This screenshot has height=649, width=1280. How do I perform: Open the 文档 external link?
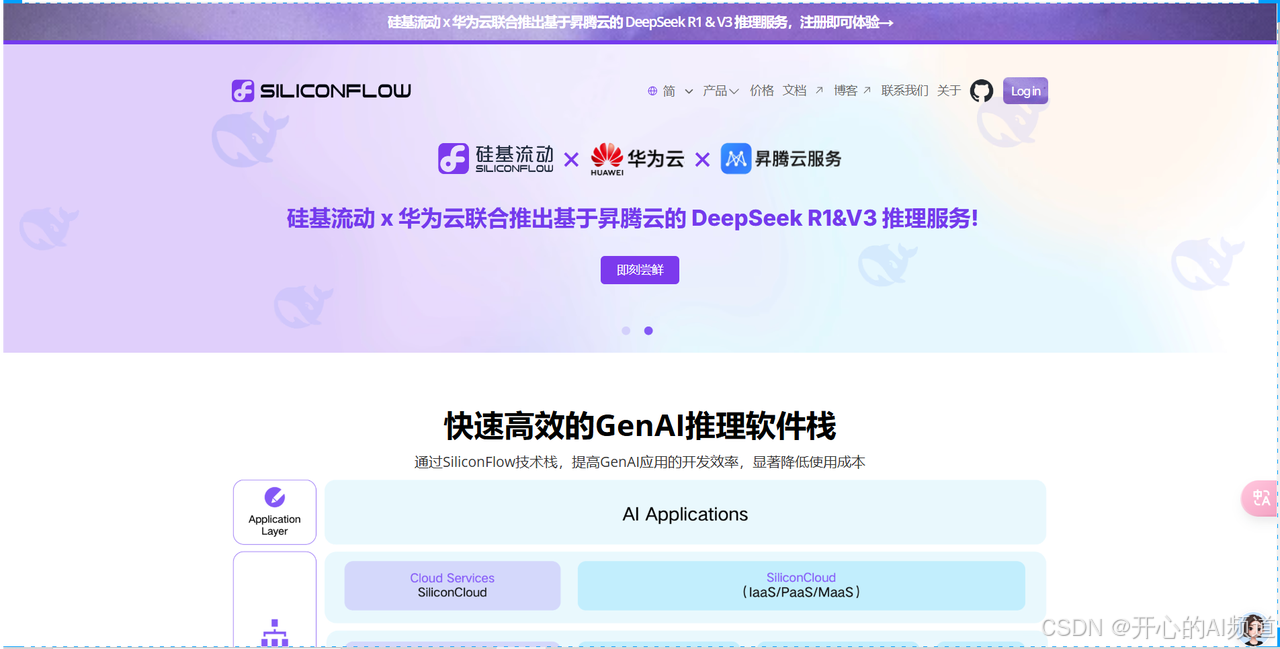[x=803, y=91]
